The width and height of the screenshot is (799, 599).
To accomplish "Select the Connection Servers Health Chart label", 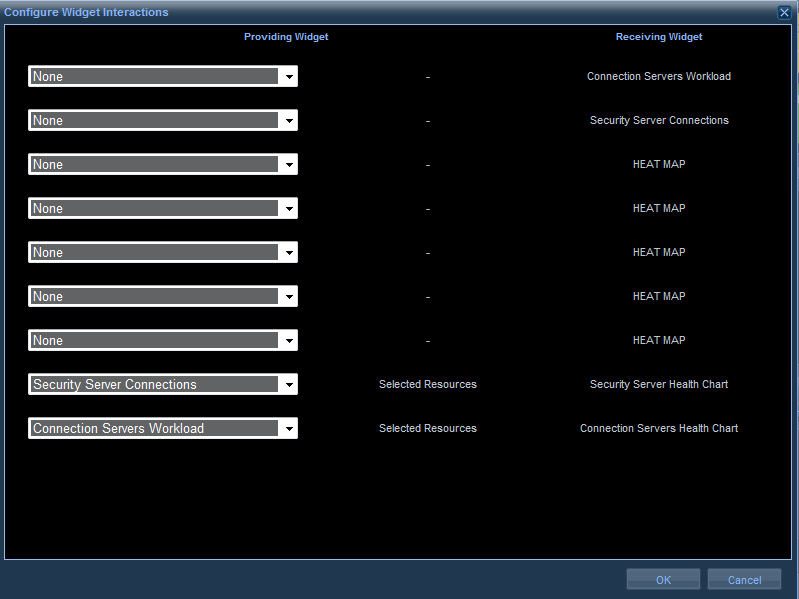I will pyautogui.click(x=659, y=429).
